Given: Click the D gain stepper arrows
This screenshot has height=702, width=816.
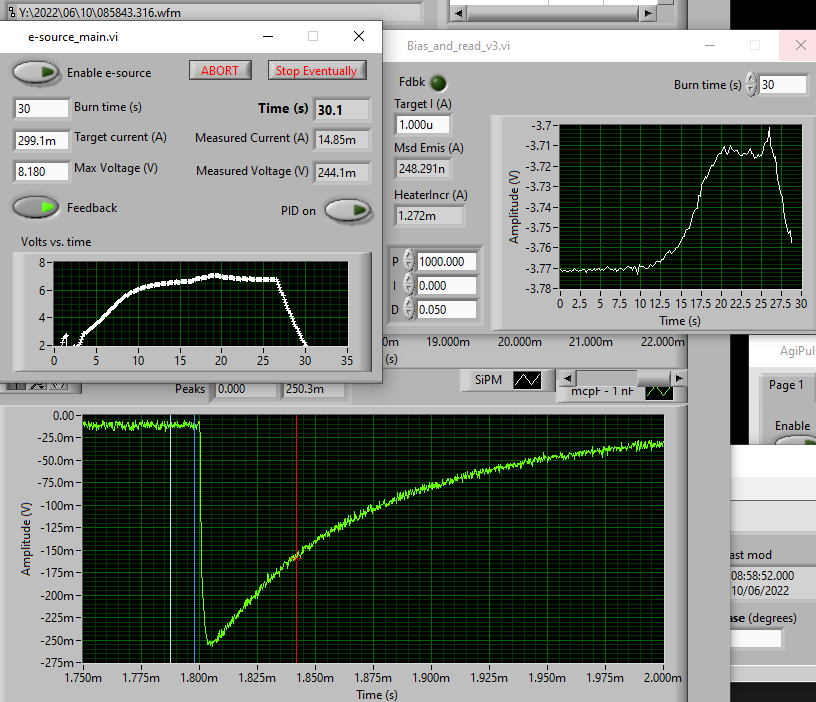Looking at the screenshot, I should pos(409,310).
